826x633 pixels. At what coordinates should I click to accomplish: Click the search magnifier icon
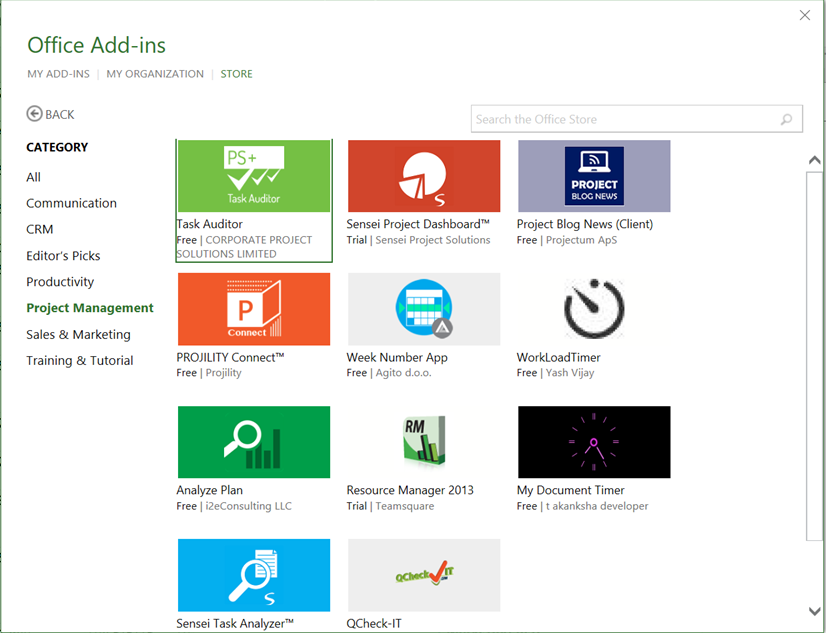point(787,120)
